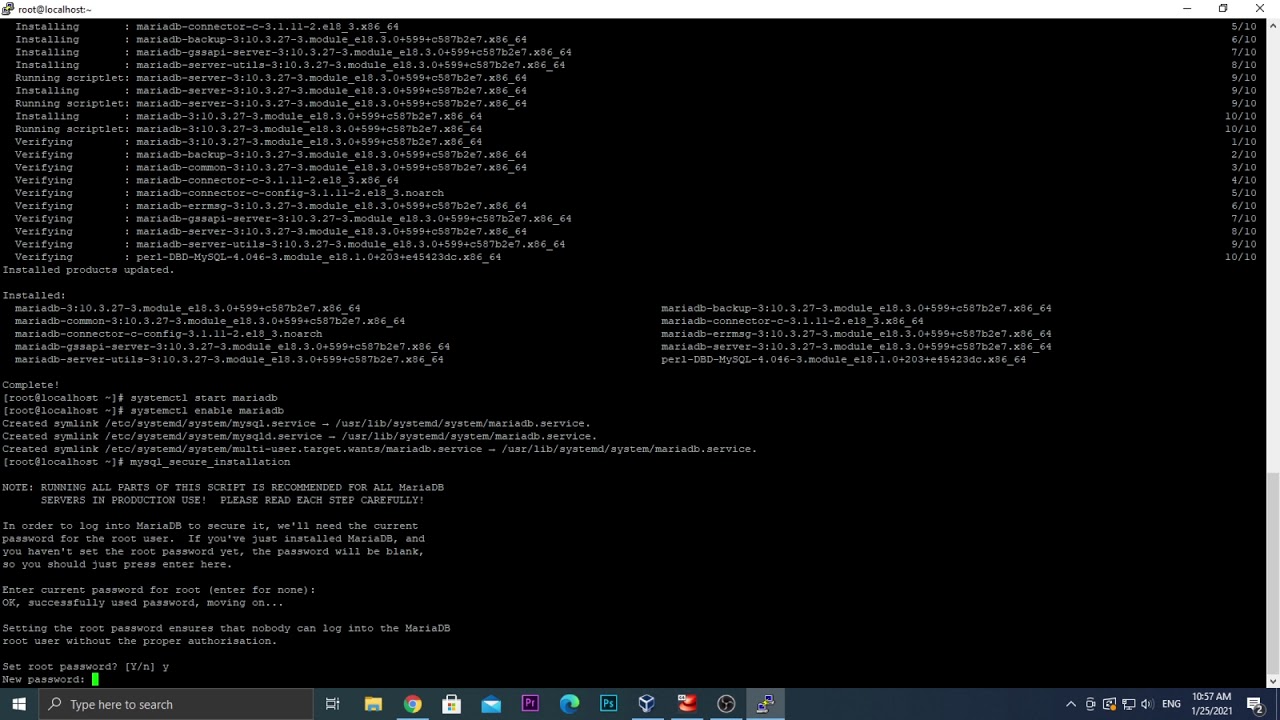Screen dimensions: 1280x720
Task: Open VirtualBox from the taskbar
Action: point(647,704)
